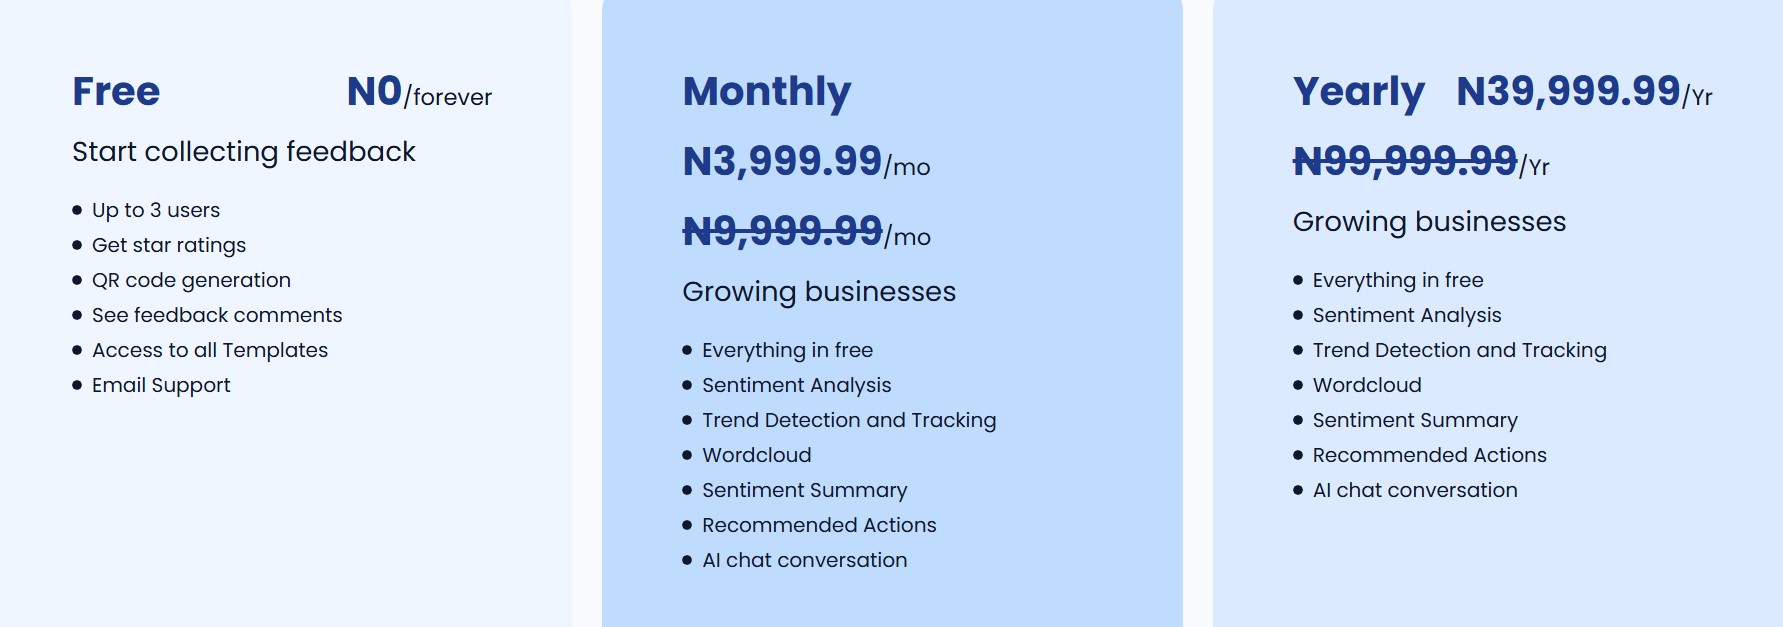The width and height of the screenshot is (1783, 627).
Task: Click "AI chat conversation" in Monthly plan
Action: pos(804,560)
